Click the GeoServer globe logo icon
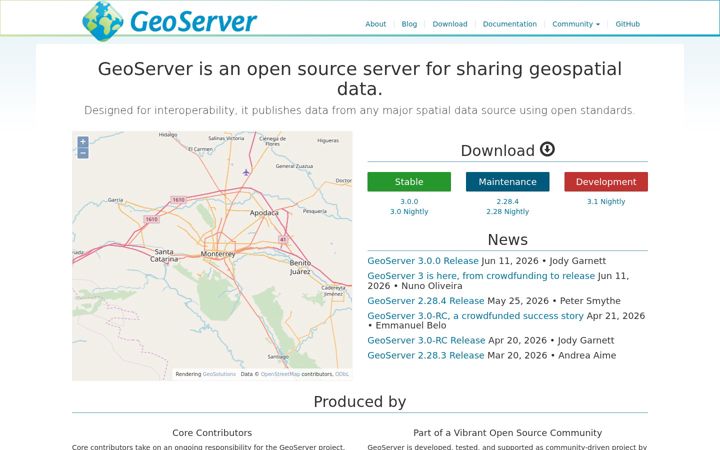 pyautogui.click(x=102, y=21)
